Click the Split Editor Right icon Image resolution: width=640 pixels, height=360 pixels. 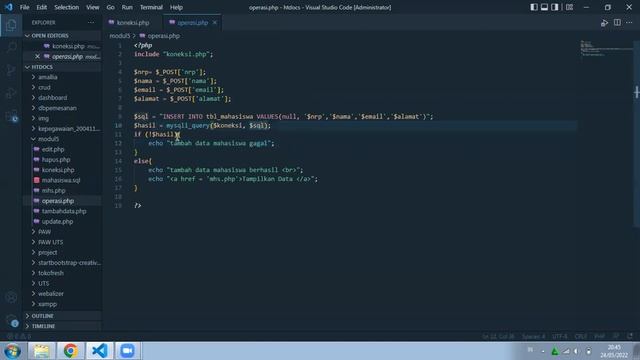pyautogui.click(x=617, y=22)
